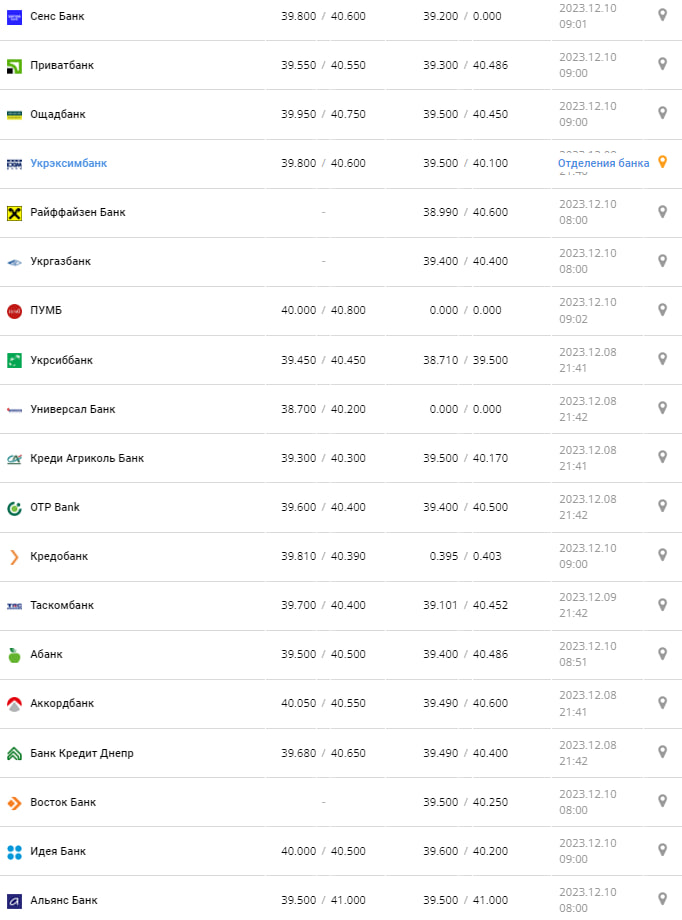Select the Банк Кредит Днепр name
This screenshot has height=920, width=682.
[82, 753]
